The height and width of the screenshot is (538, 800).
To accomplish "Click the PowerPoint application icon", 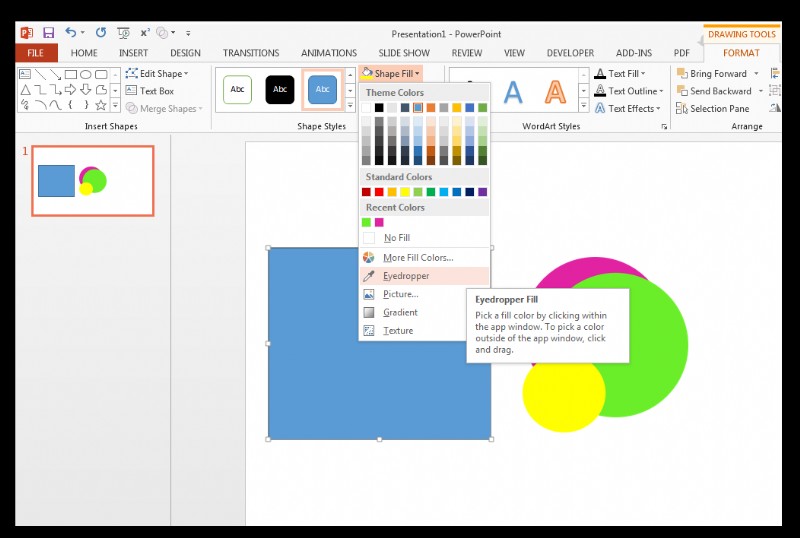I will (x=27, y=33).
